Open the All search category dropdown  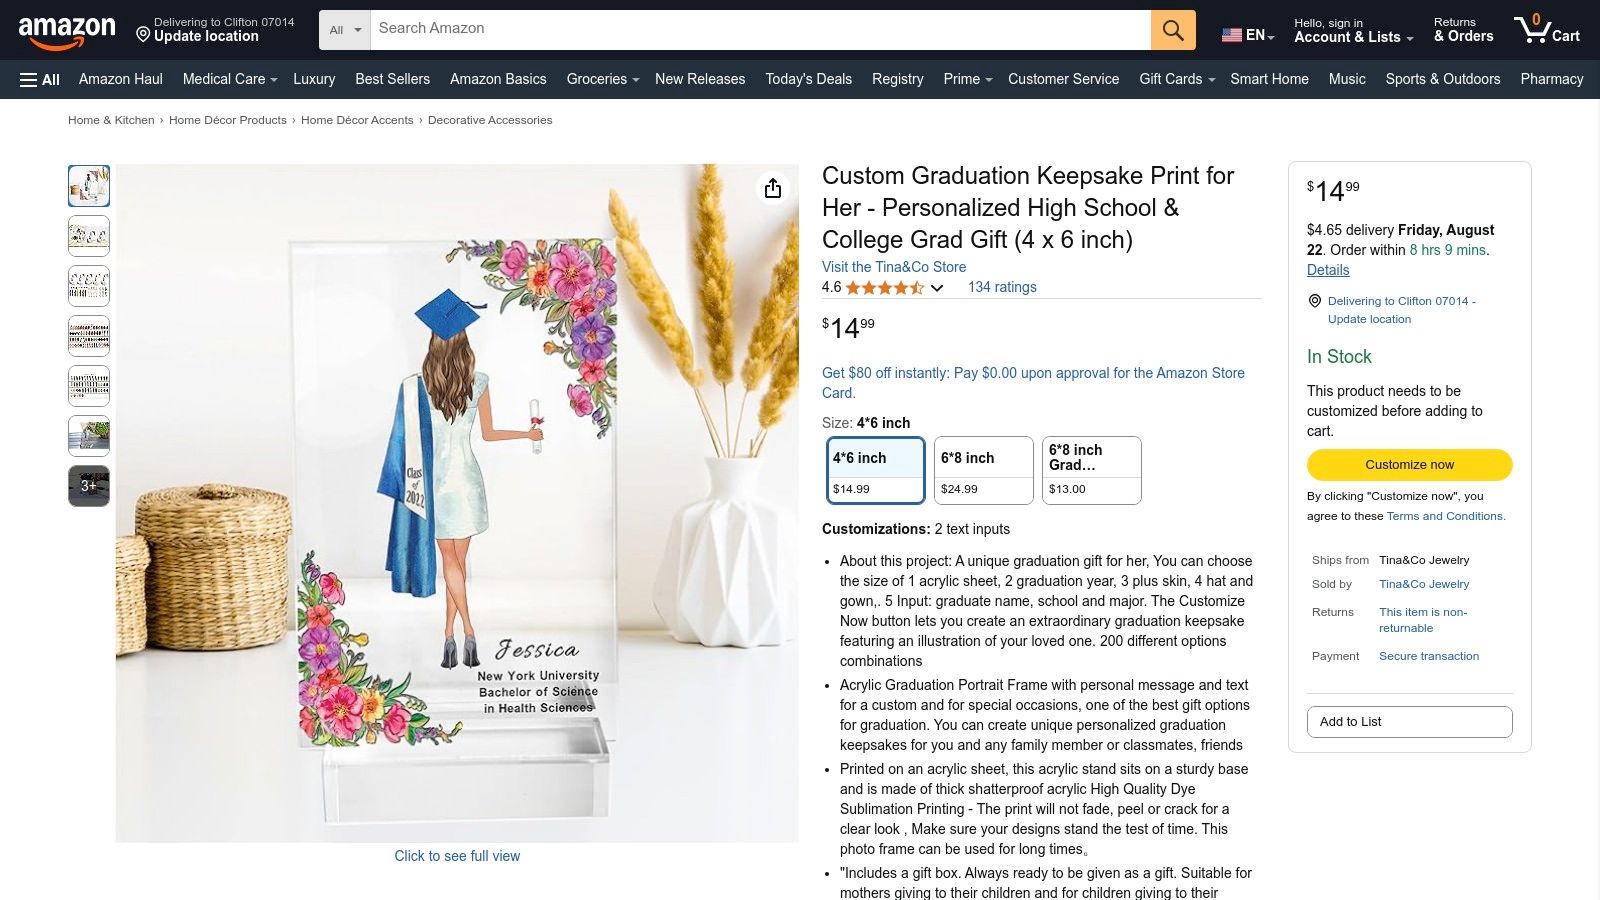344,29
